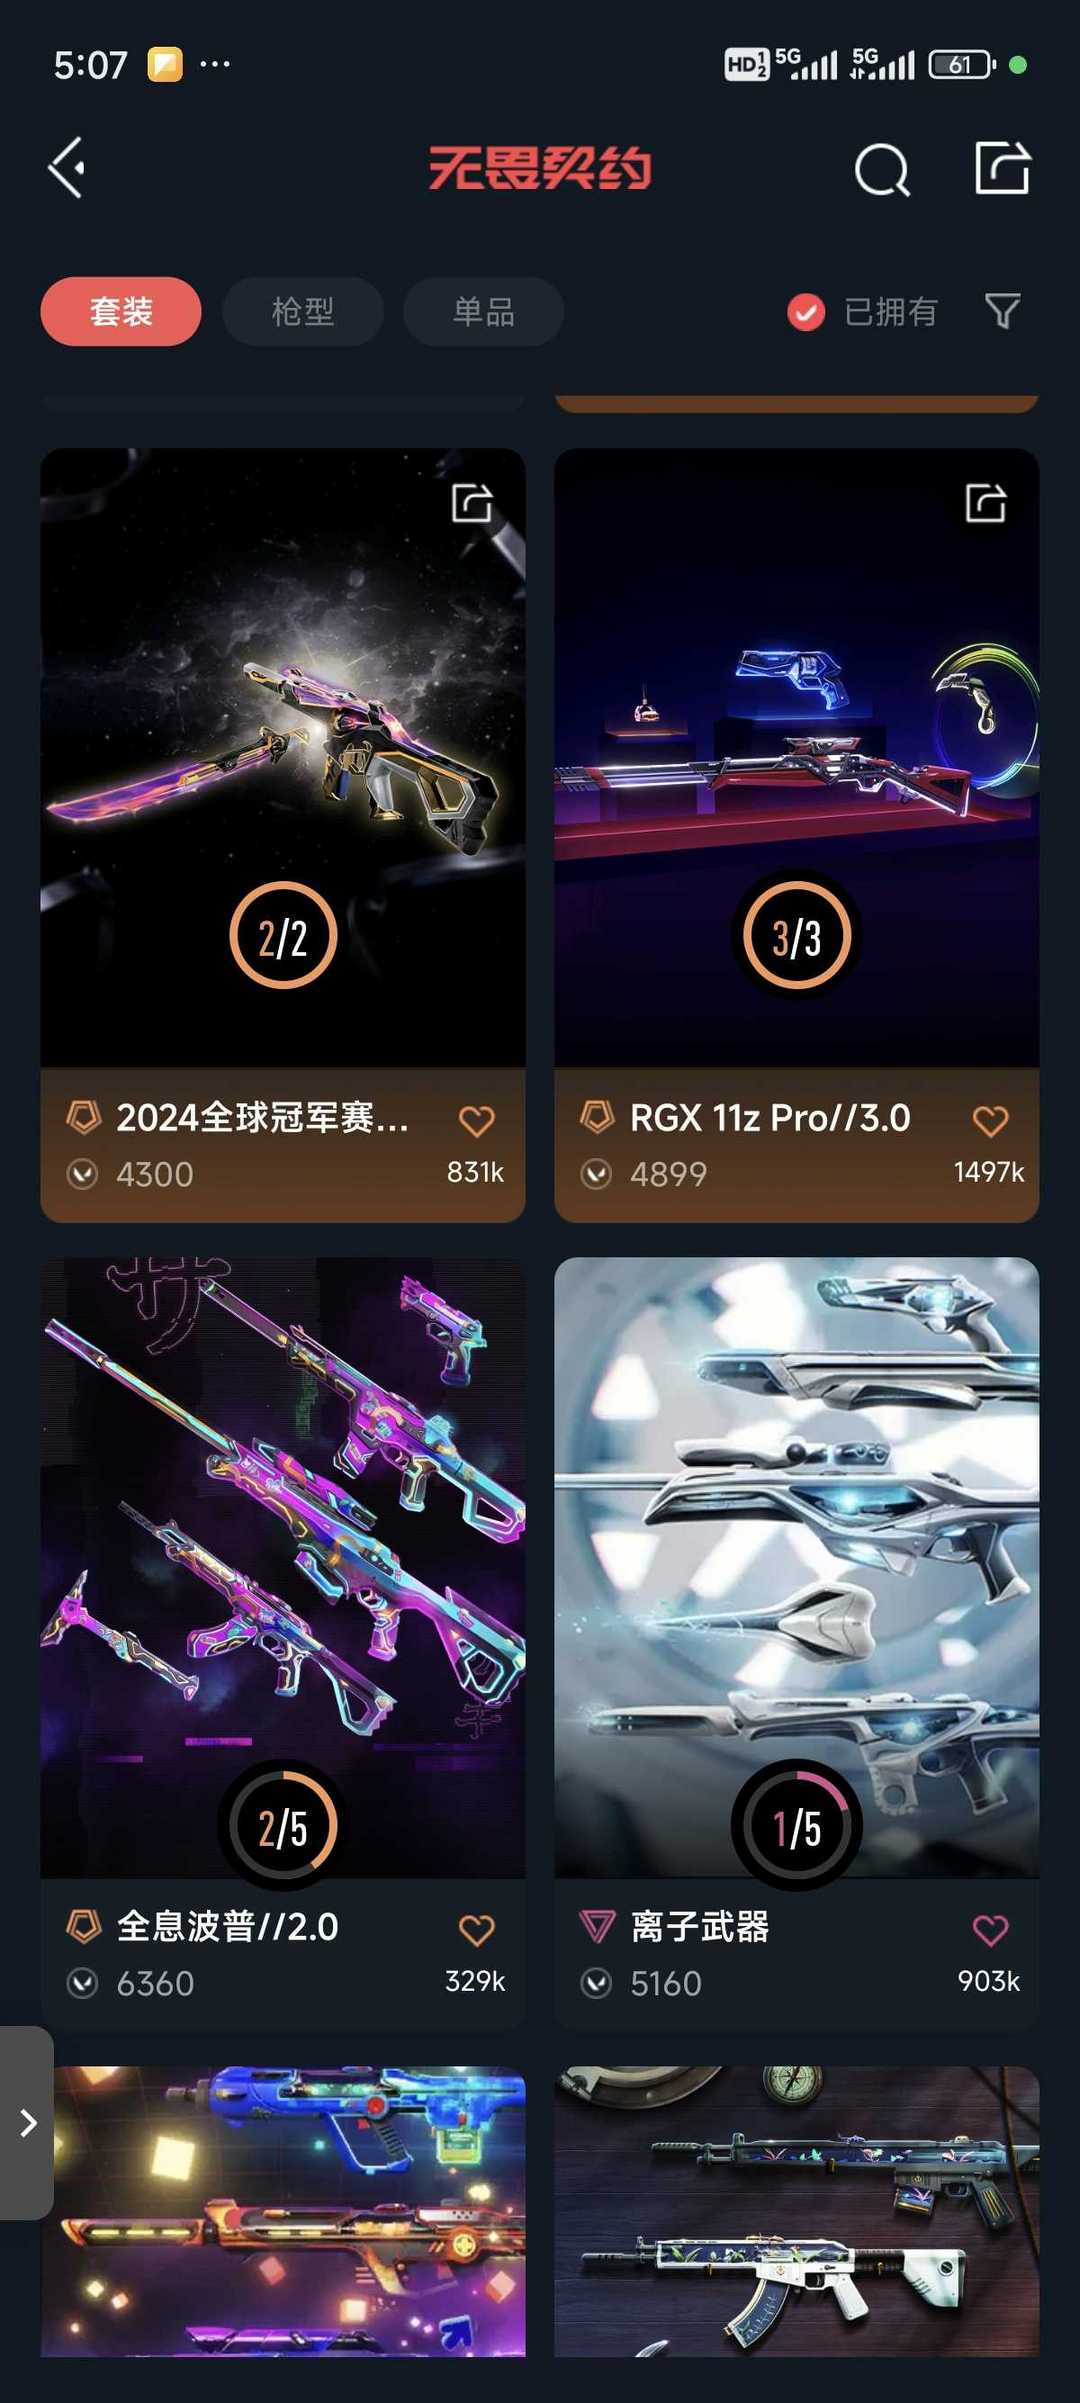1080x2403 pixels.
Task: Open the search magnifier icon
Action: pos(882,169)
